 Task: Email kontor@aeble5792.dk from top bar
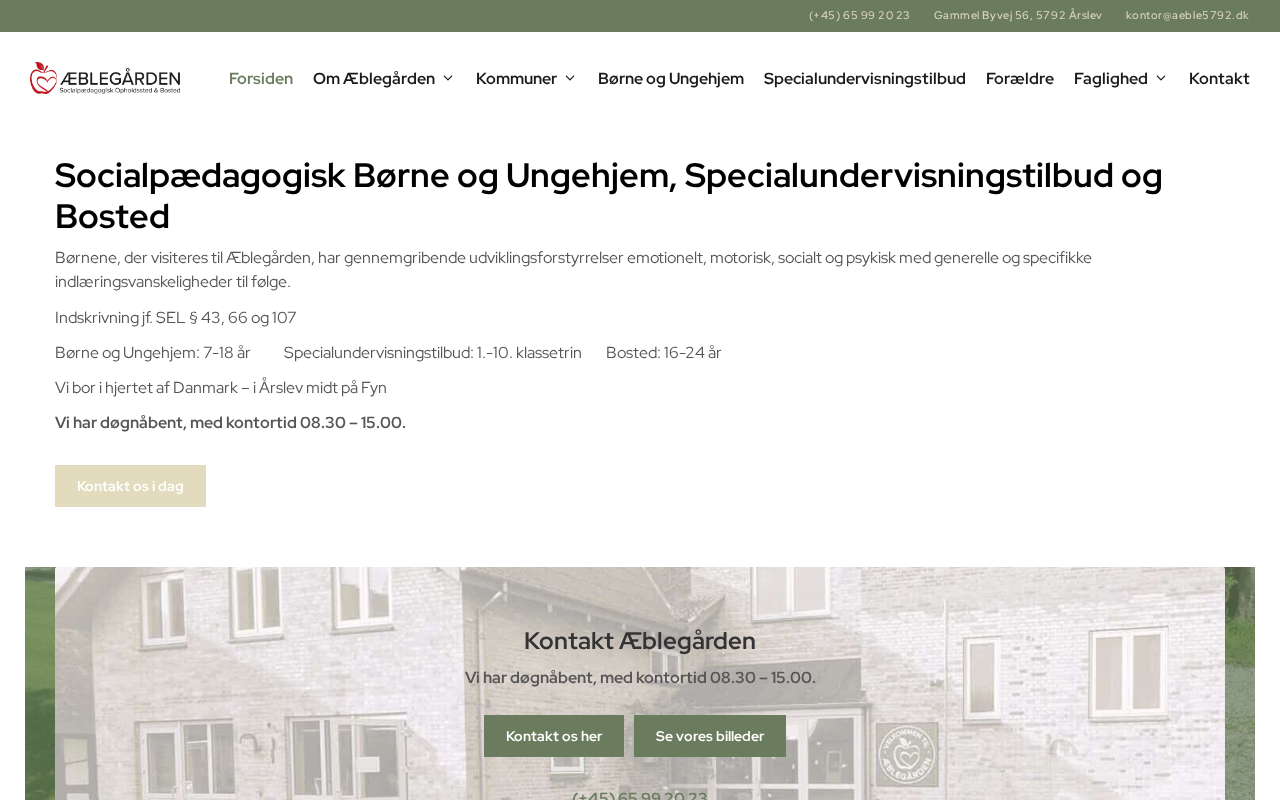[1187, 15]
